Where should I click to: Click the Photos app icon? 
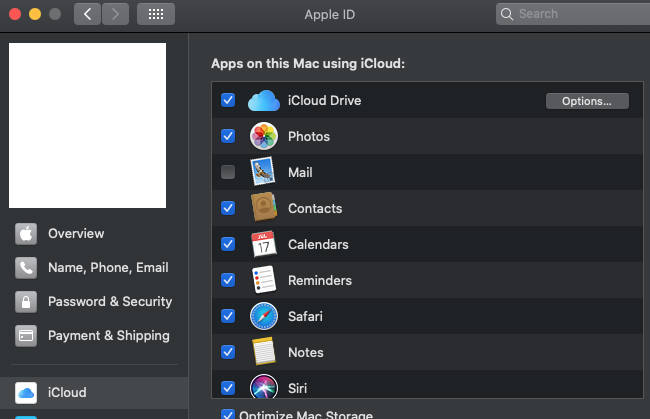point(264,136)
